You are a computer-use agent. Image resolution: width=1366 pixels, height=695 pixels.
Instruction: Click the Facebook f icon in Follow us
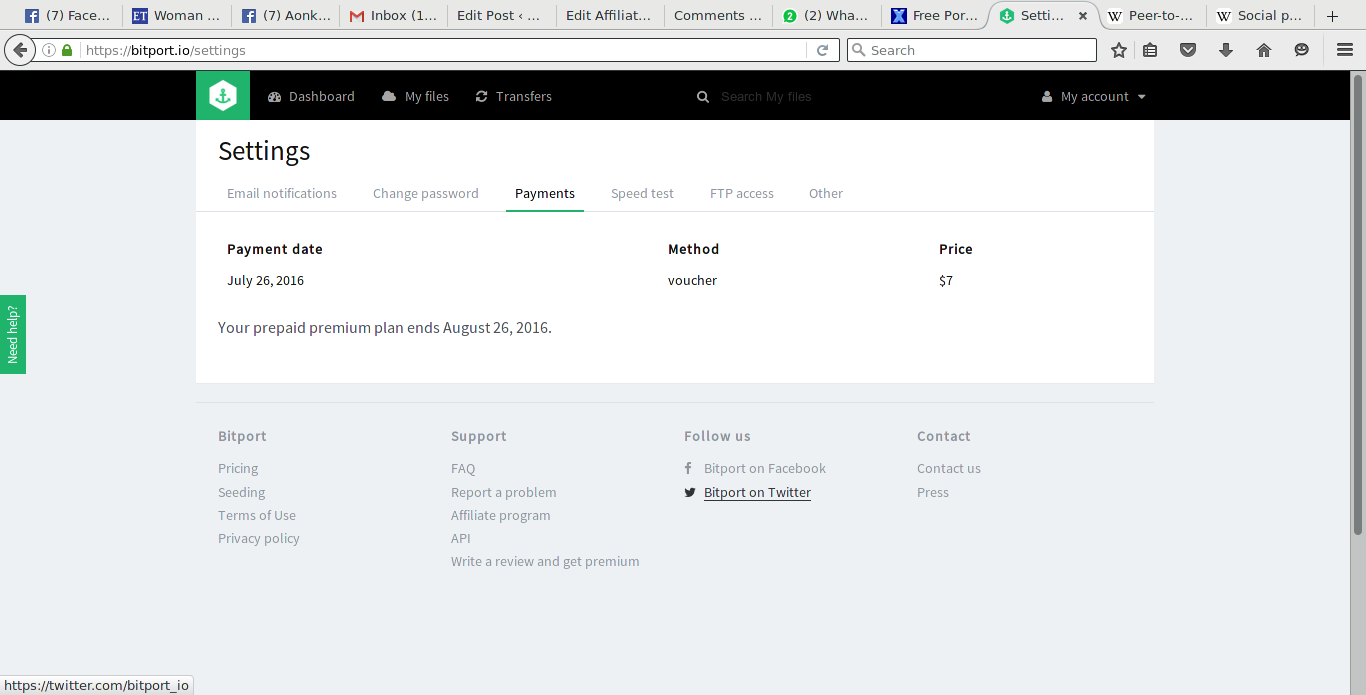pos(688,468)
